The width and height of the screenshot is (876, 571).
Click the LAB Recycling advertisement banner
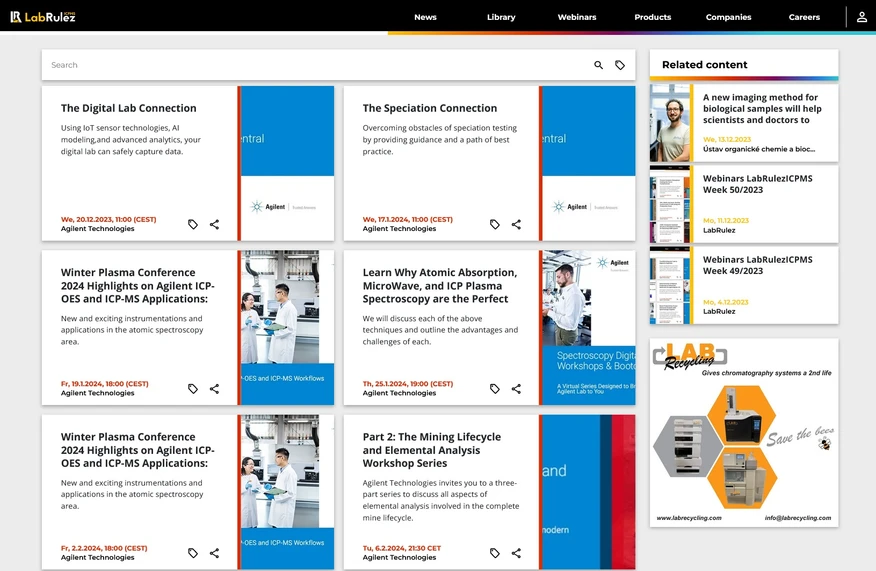pyautogui.click(x=744, y=432)
